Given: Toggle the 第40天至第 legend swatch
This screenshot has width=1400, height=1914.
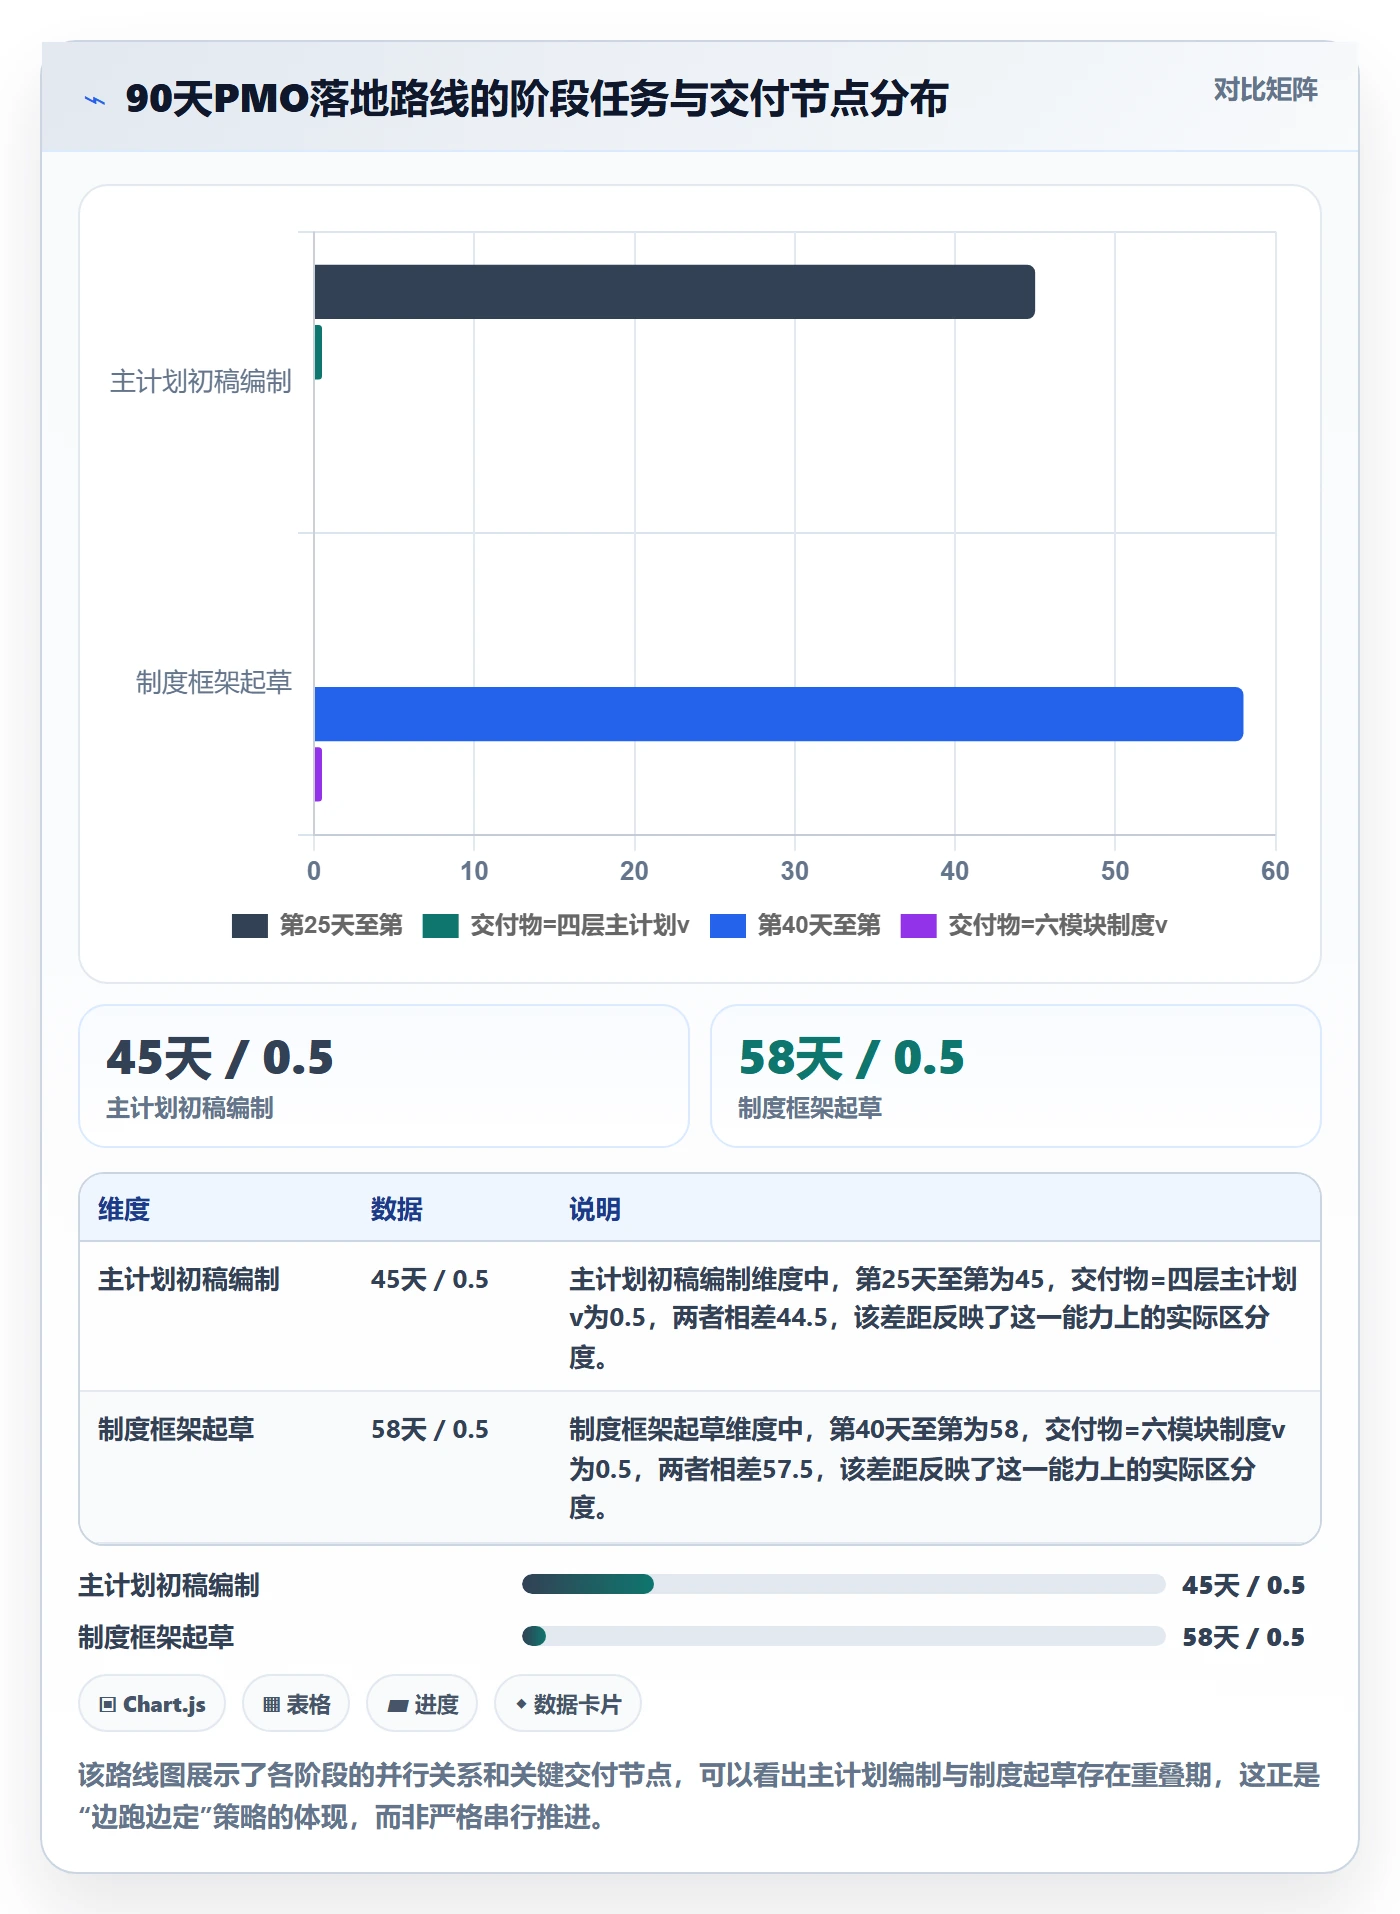Looking at the screenshot, I should (x=727, y=925).
